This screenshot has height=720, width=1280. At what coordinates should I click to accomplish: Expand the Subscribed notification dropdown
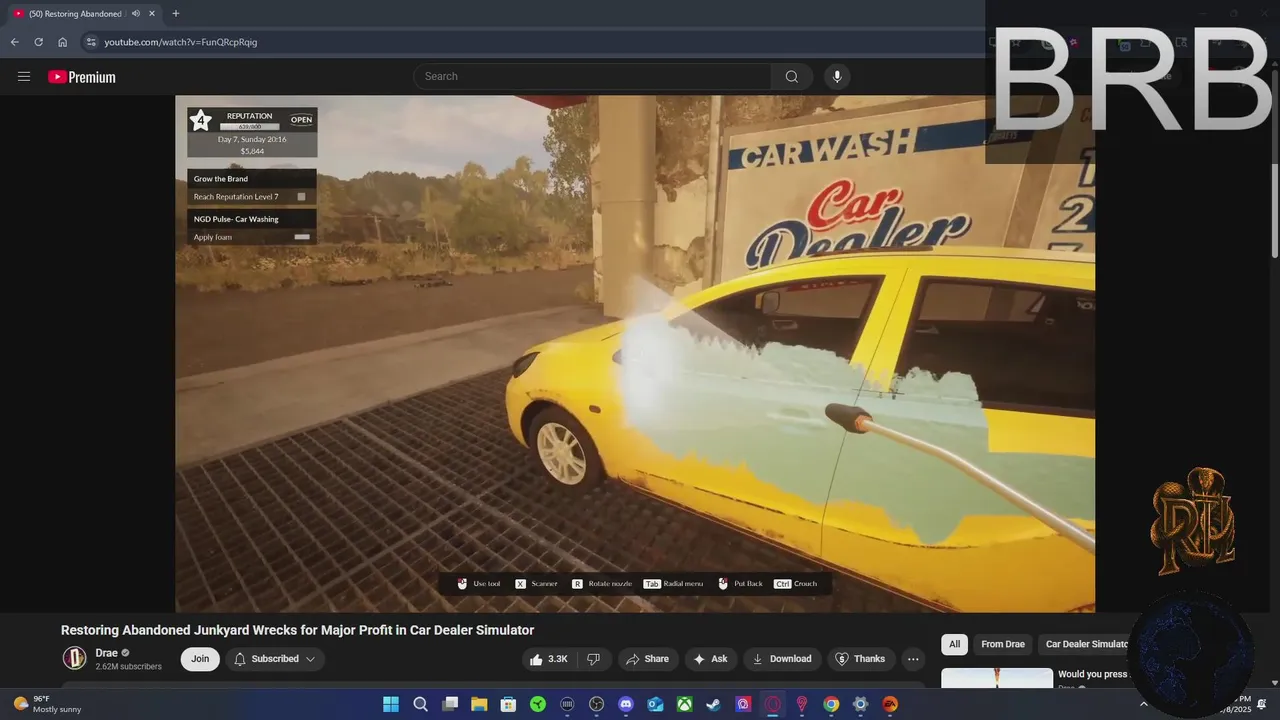[275, 659]
